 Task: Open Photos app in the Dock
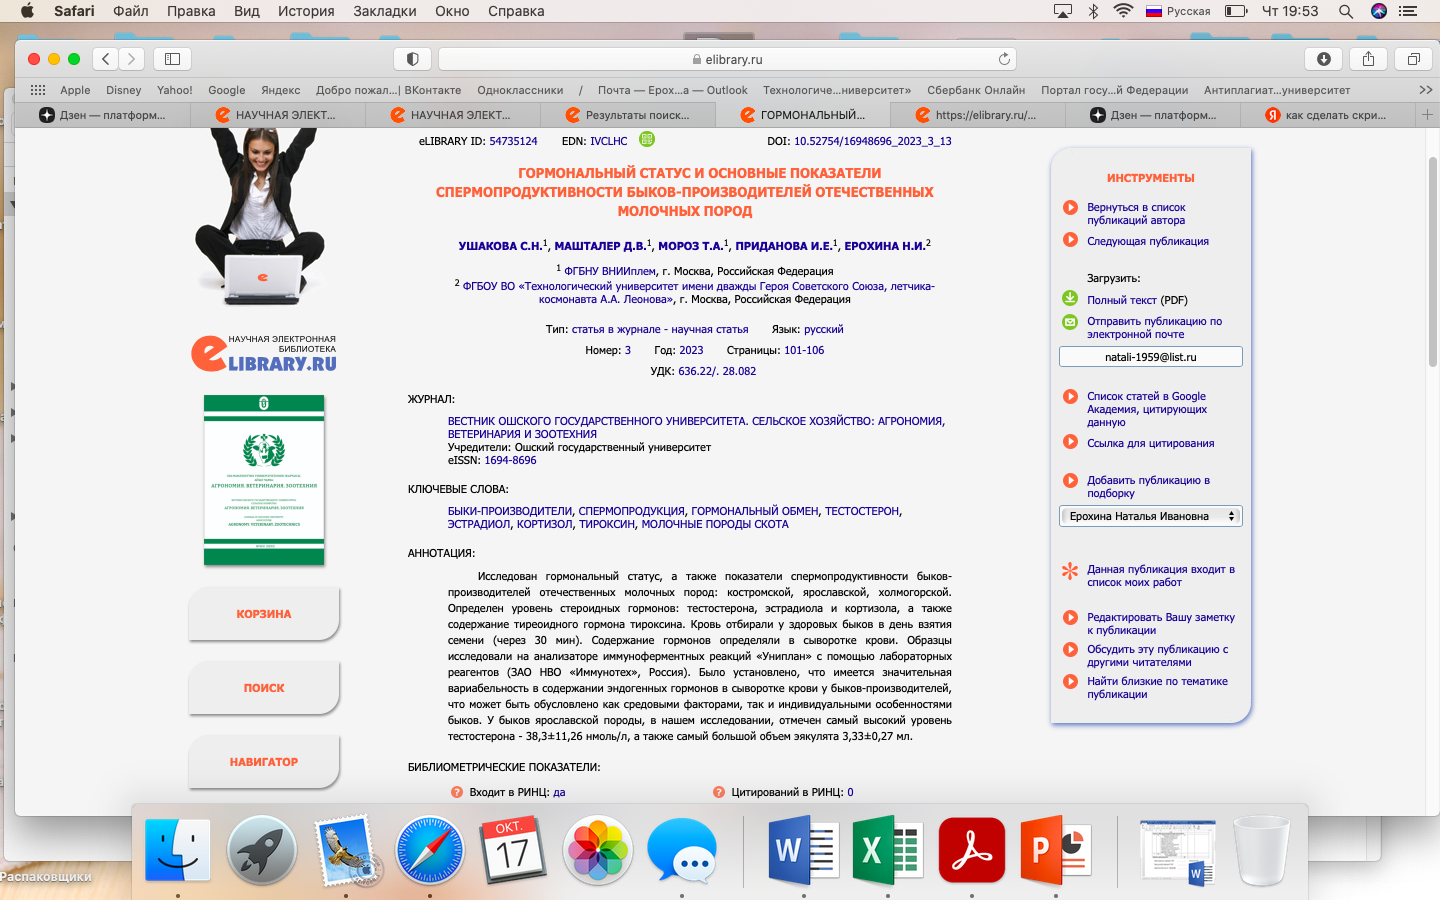click(598, 850)
